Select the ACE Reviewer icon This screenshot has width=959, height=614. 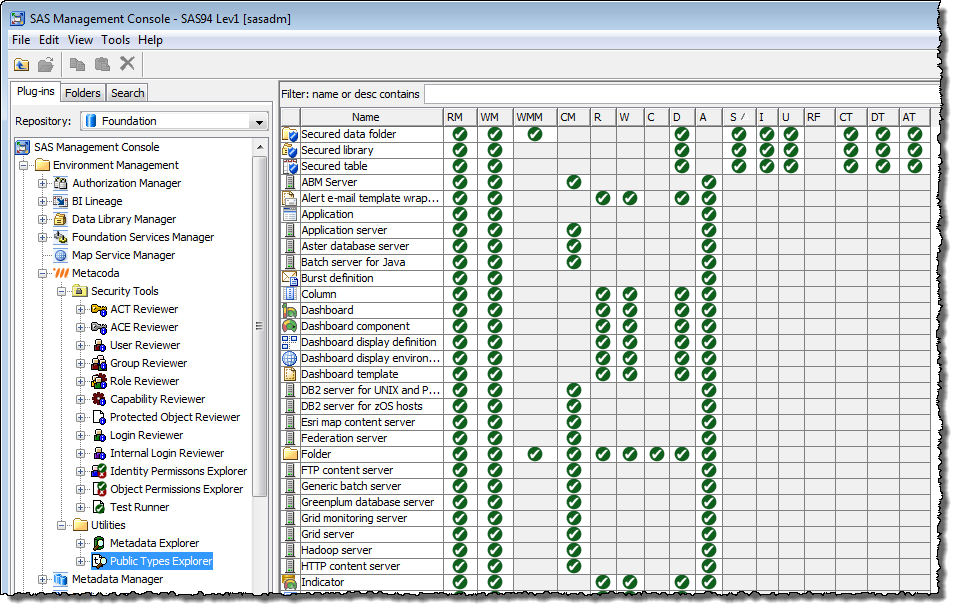click(x=99, y=327)
